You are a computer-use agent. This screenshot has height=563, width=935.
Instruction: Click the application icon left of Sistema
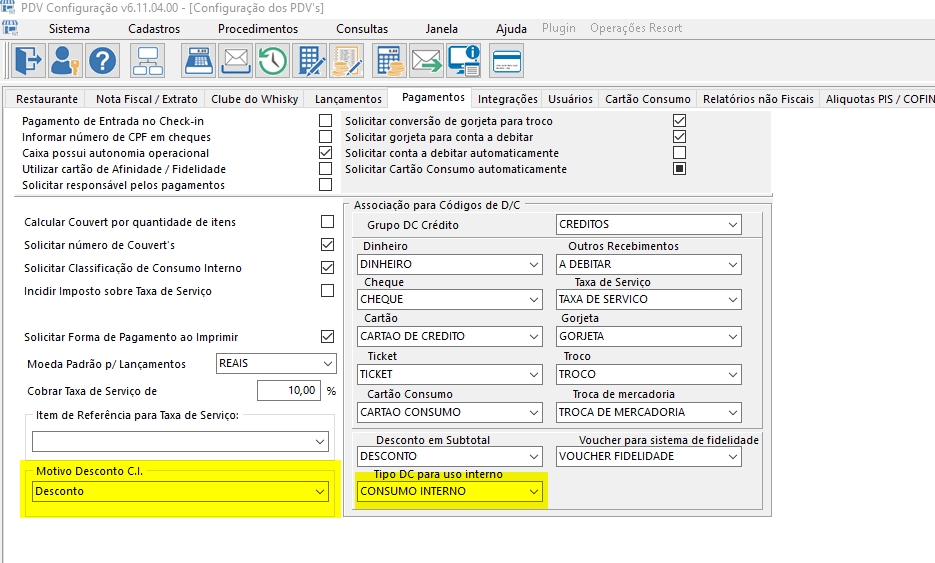point(10,28)
